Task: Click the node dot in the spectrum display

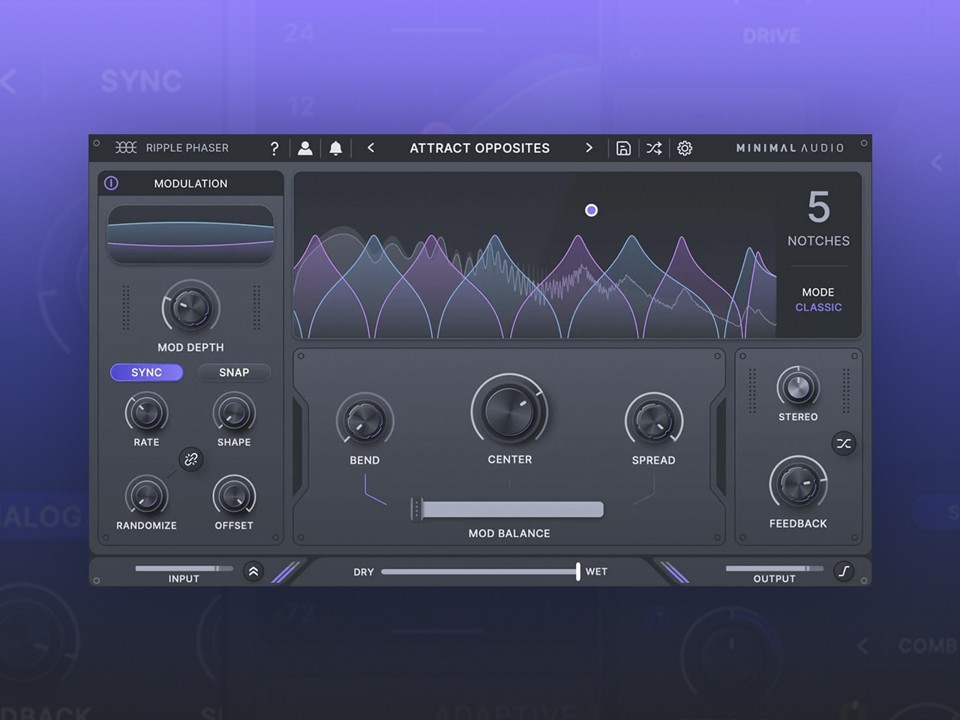Action: click(x=591, y=210)
